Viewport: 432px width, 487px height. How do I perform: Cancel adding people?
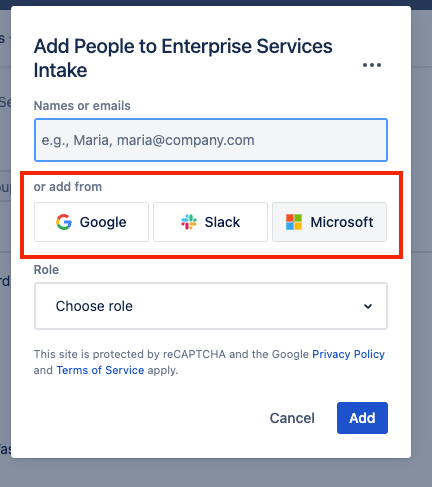click(292, 418)
